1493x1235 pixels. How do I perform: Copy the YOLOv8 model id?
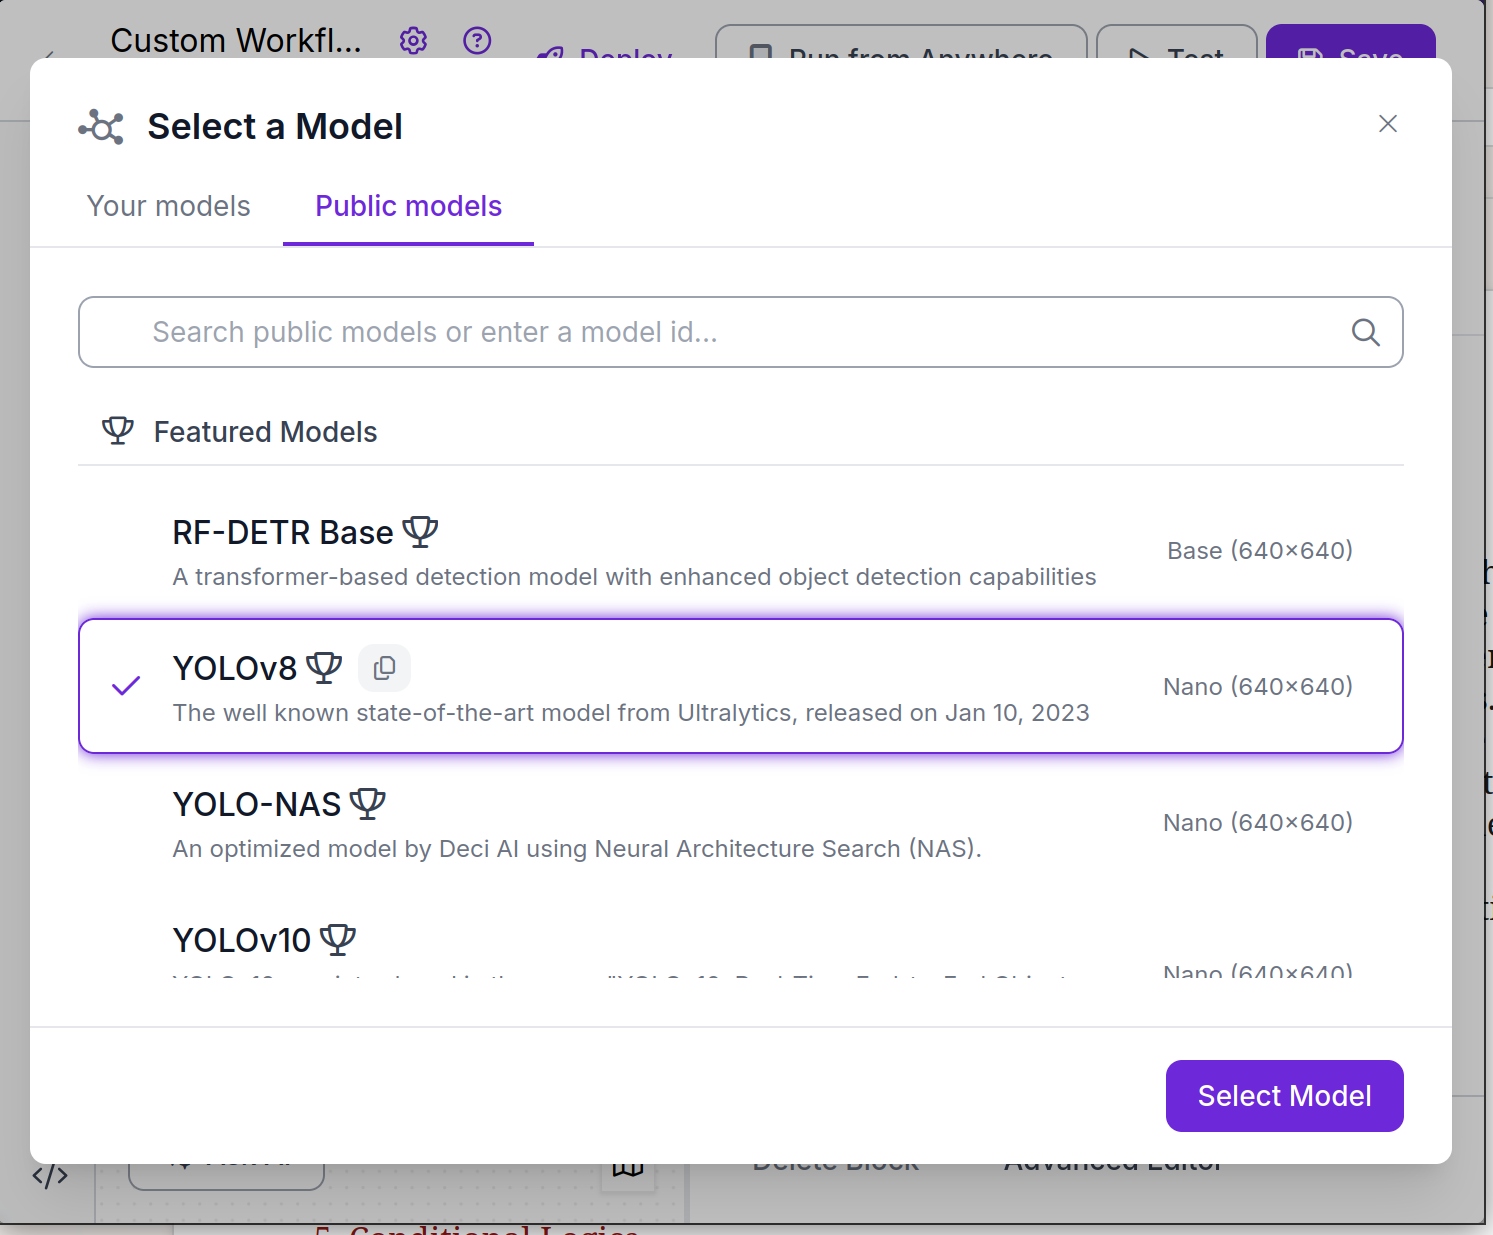pos(384,668)
